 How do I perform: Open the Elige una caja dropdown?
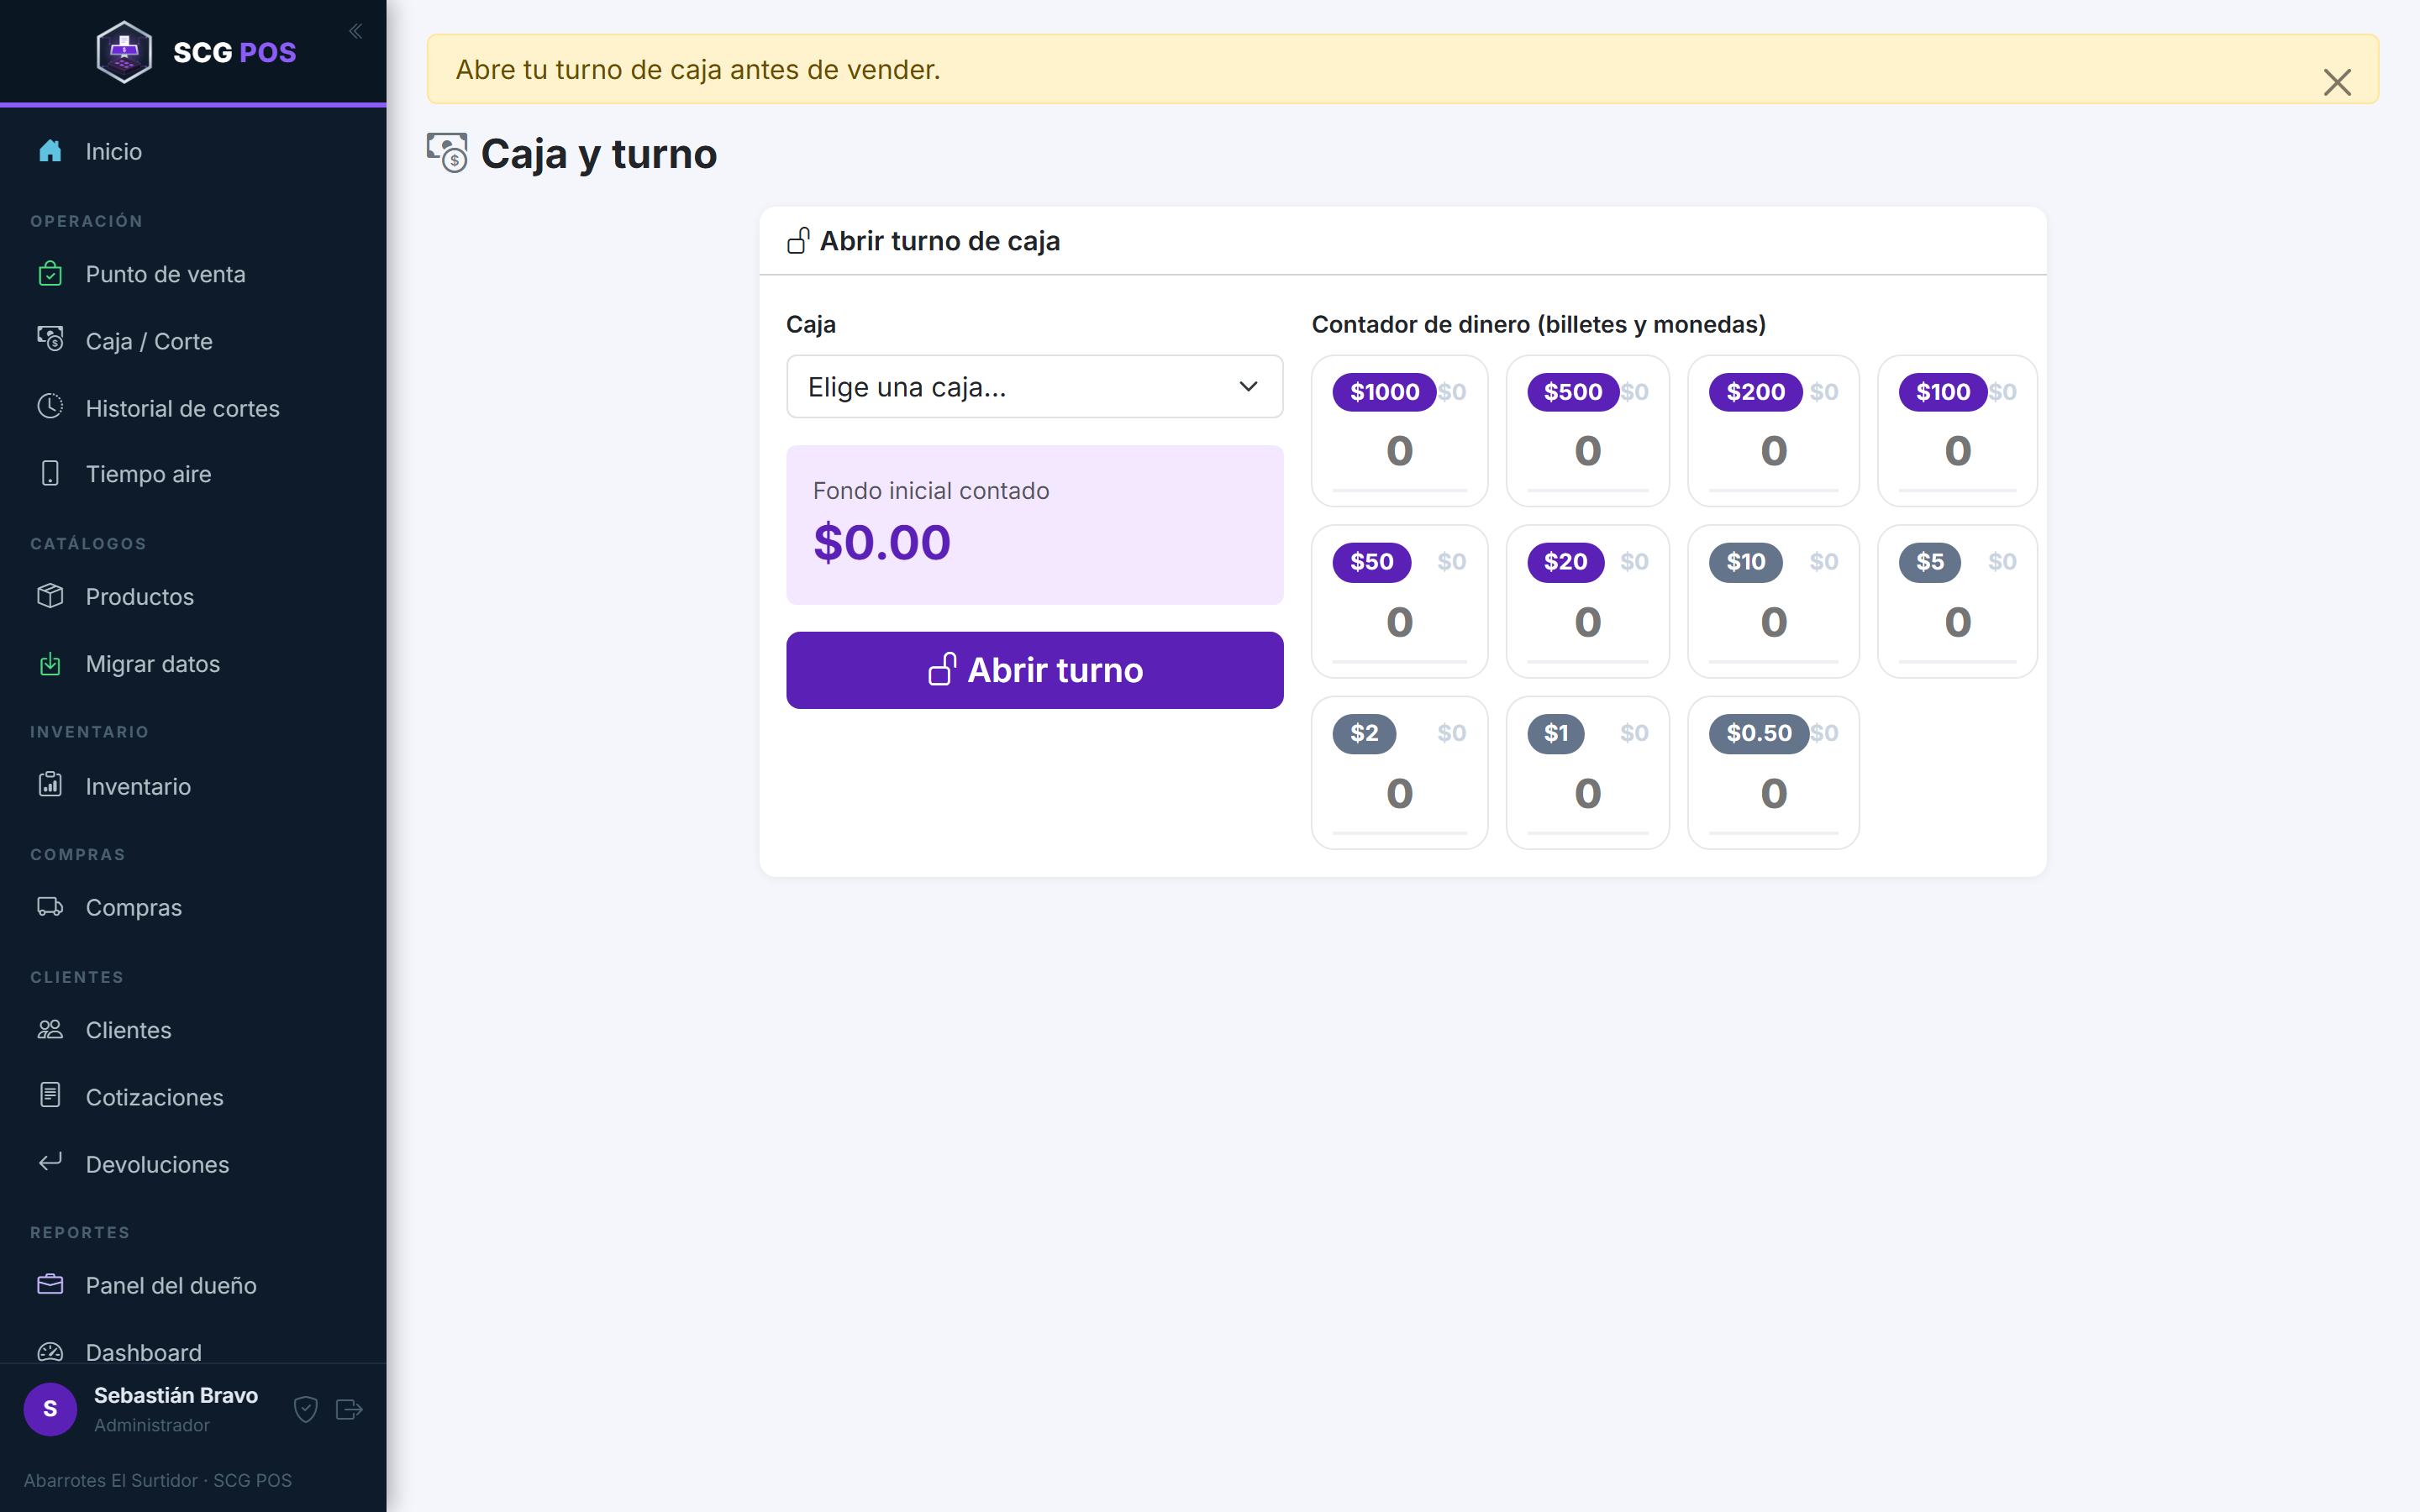[1035, 386]
